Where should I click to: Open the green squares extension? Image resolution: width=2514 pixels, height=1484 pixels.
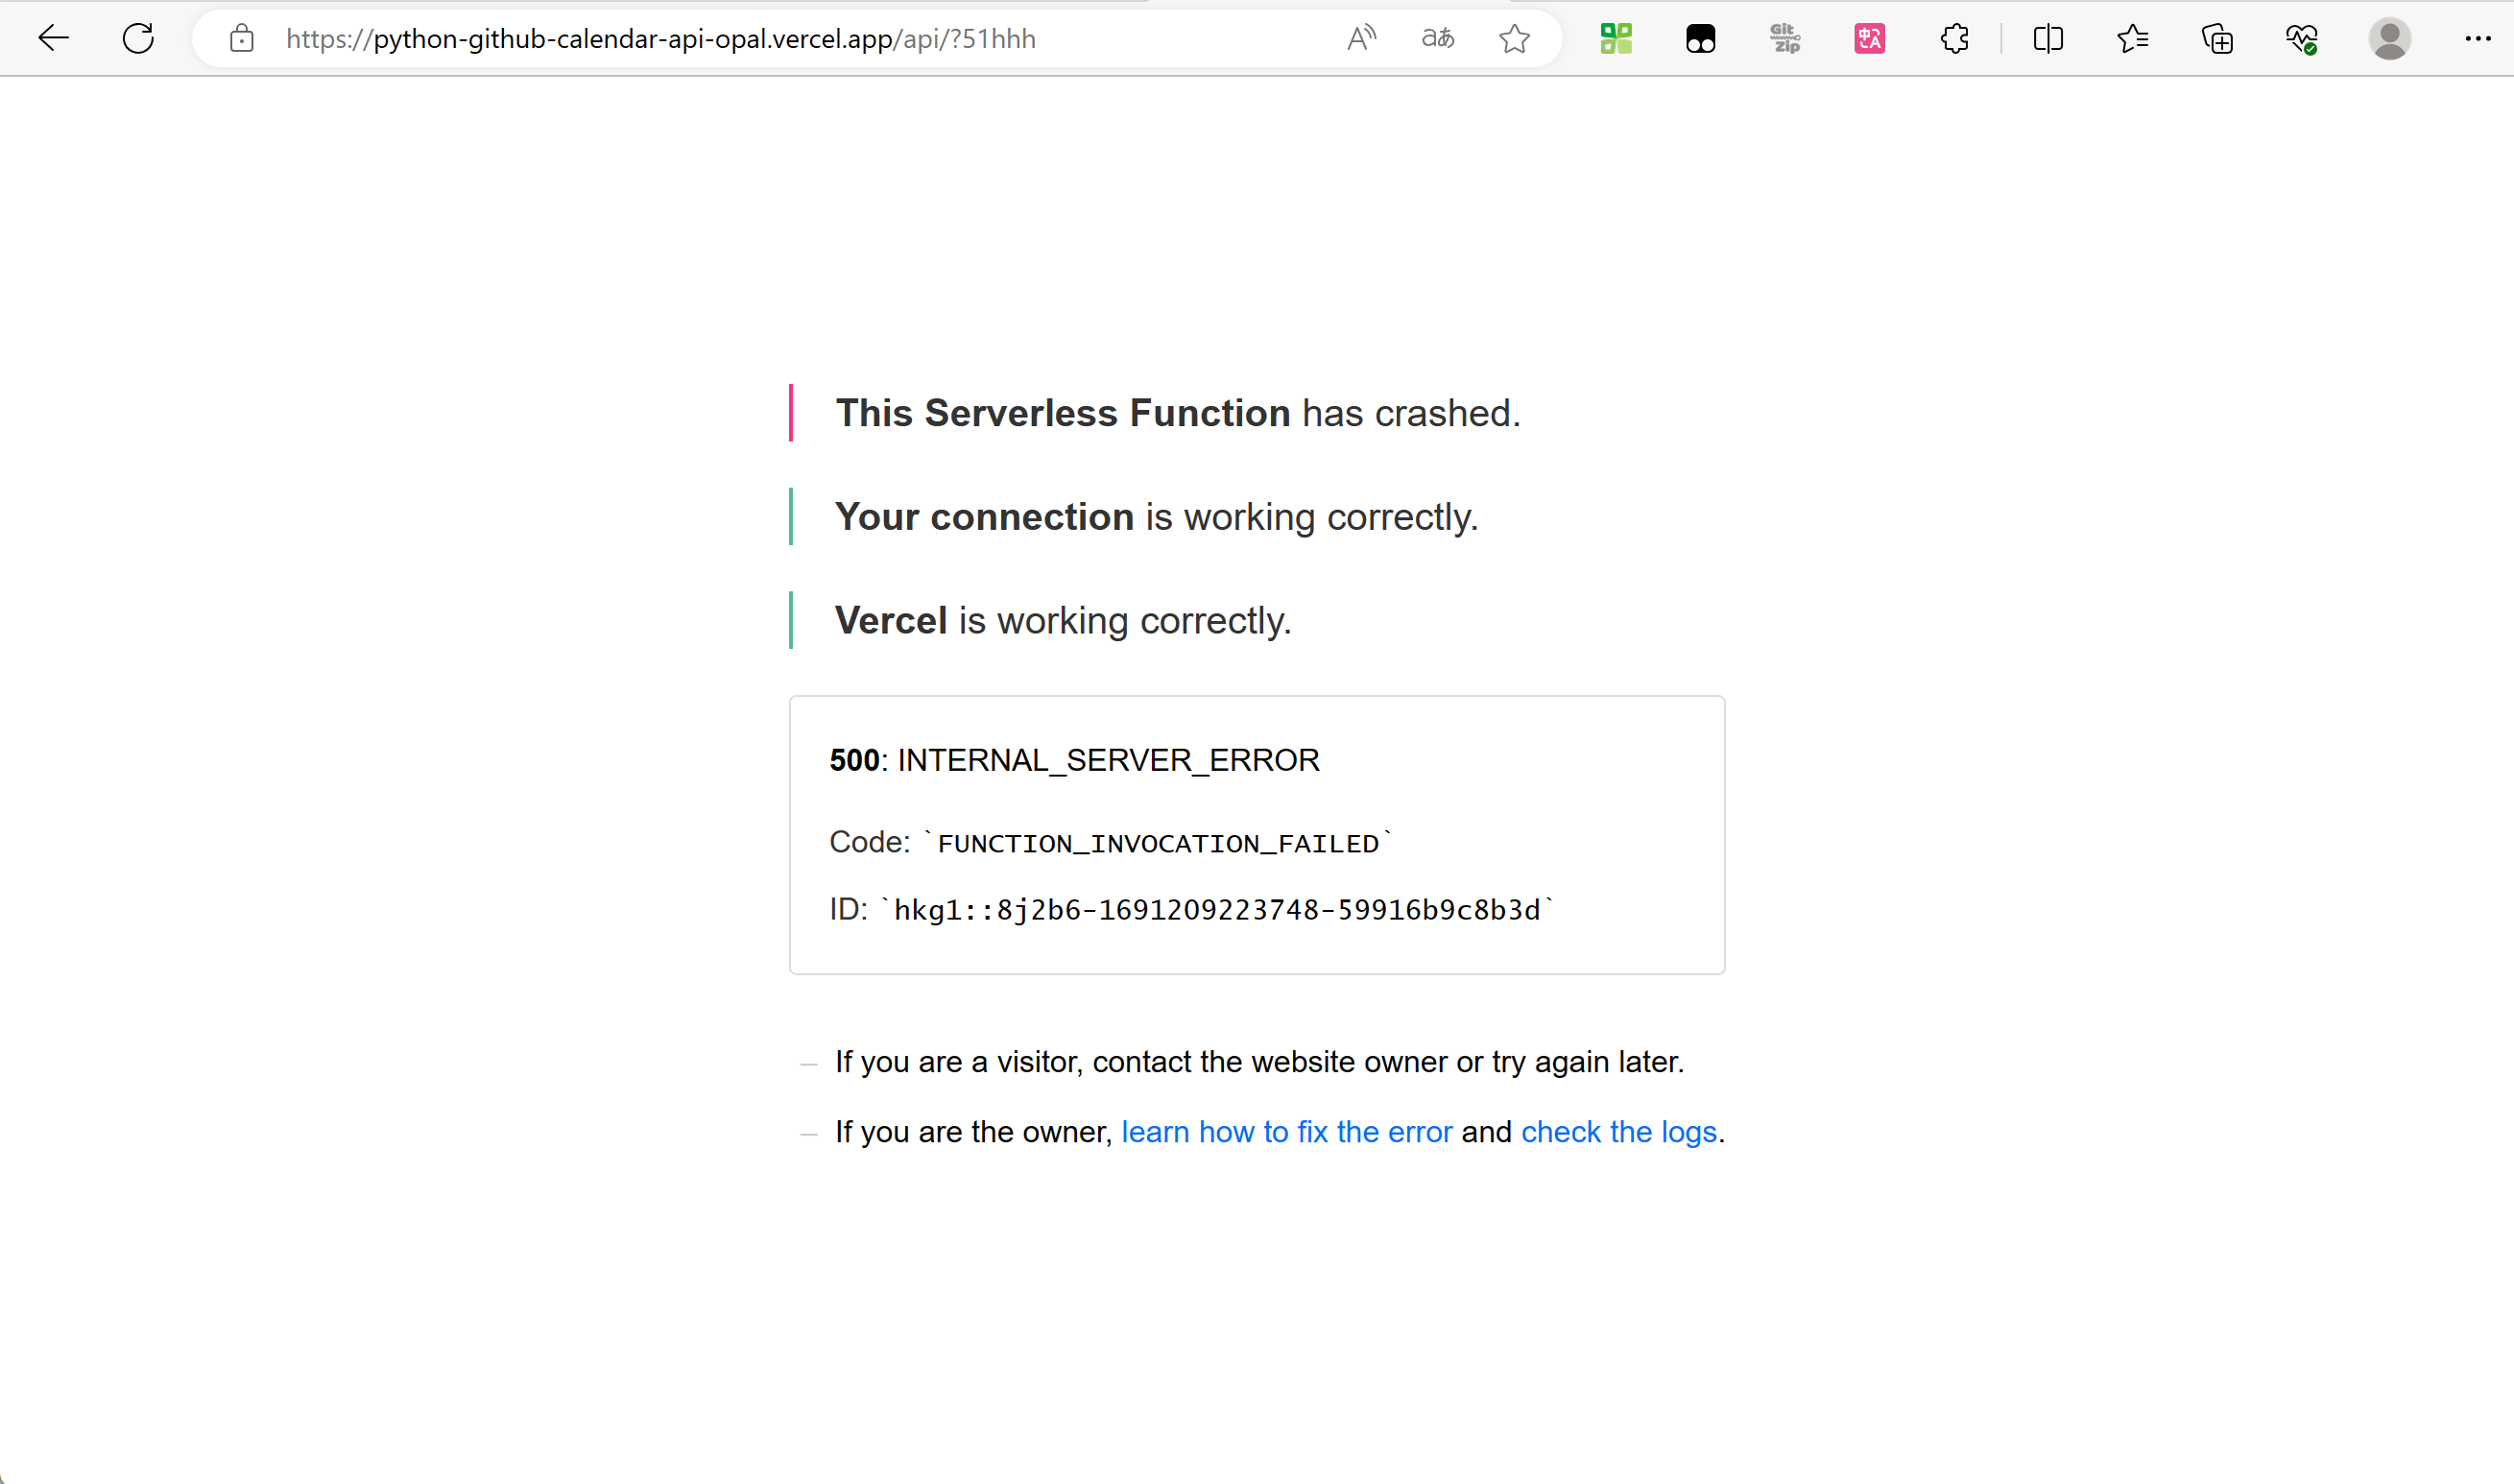click(x=1616, y=39)
